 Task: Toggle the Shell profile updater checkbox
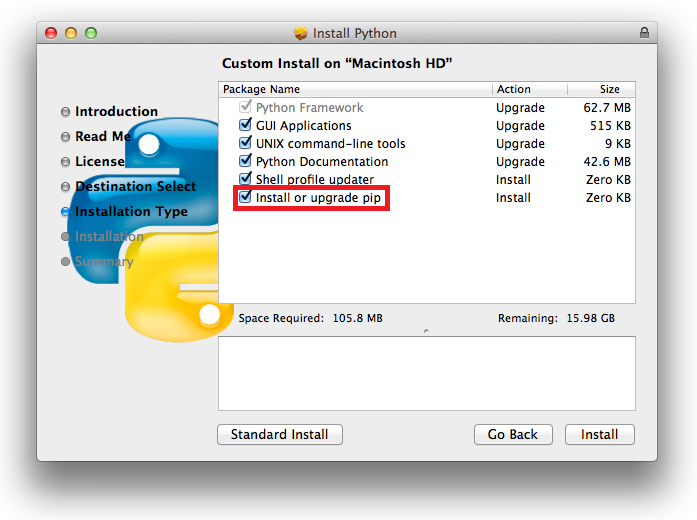[x=245, y=179]
